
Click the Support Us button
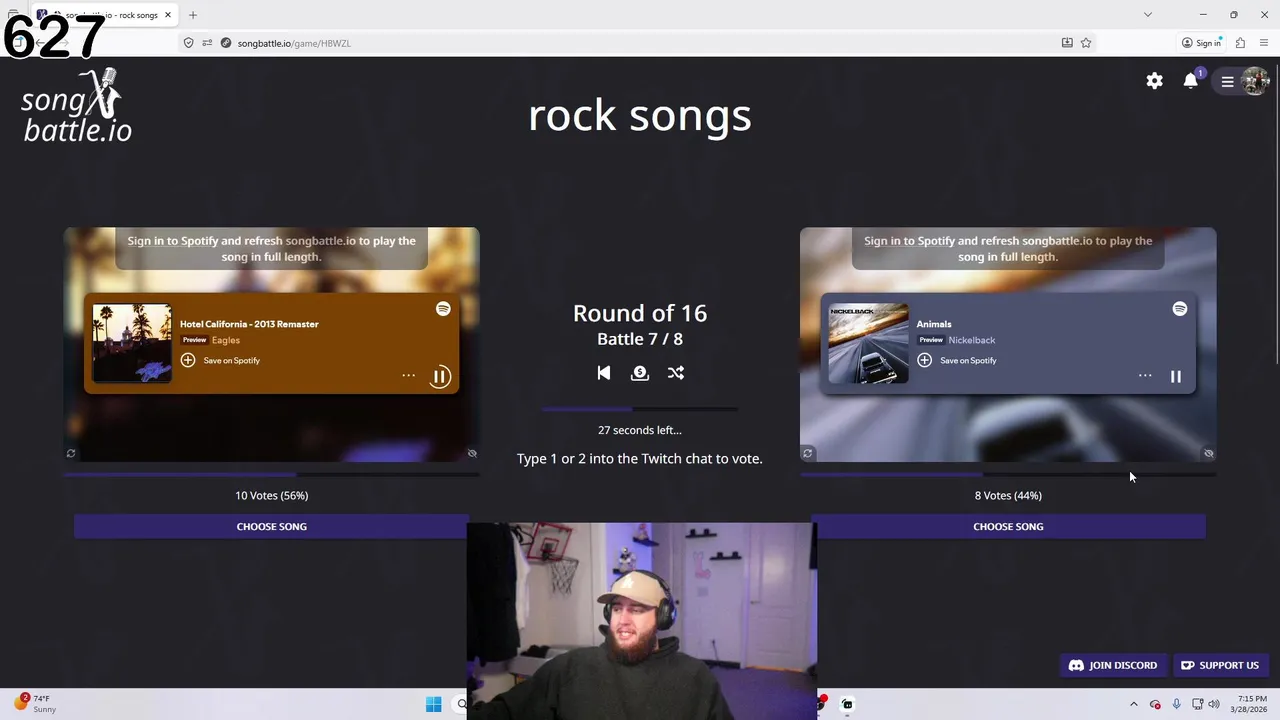pos(1220,665)
